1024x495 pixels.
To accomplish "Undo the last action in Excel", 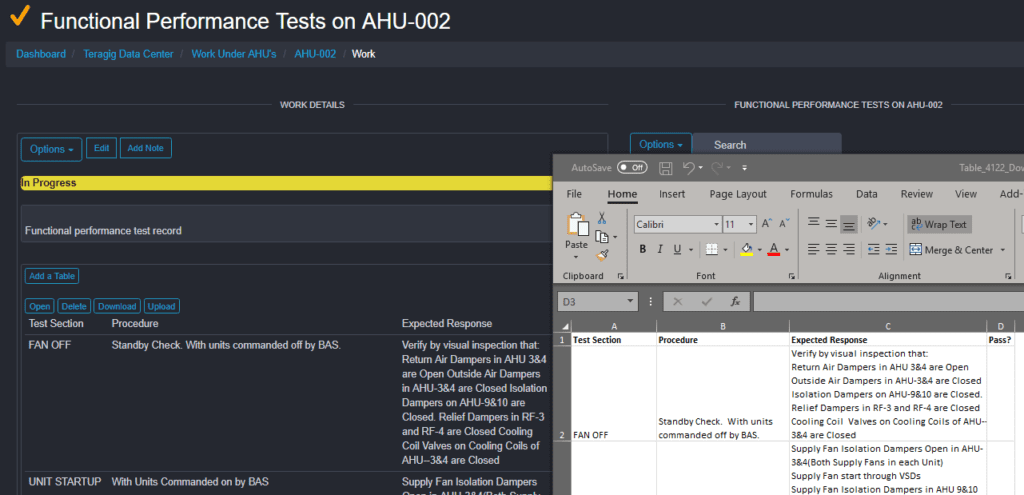I will tap(688, 168).
